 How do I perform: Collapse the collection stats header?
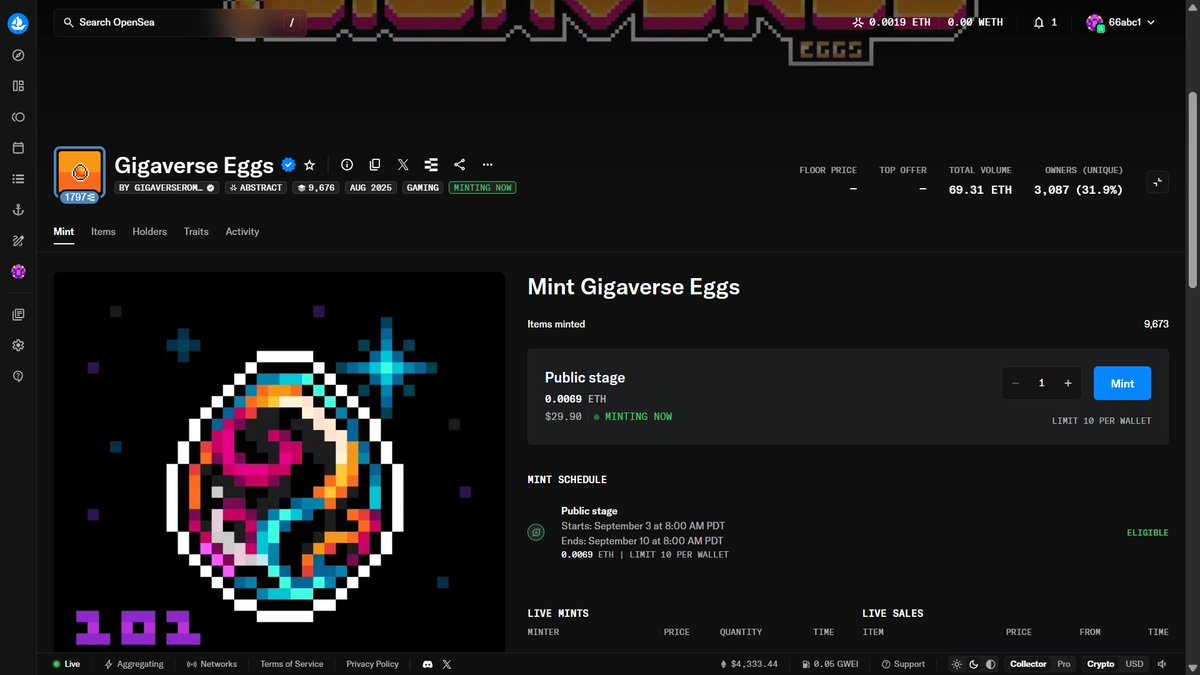[x=1157, y=182]
